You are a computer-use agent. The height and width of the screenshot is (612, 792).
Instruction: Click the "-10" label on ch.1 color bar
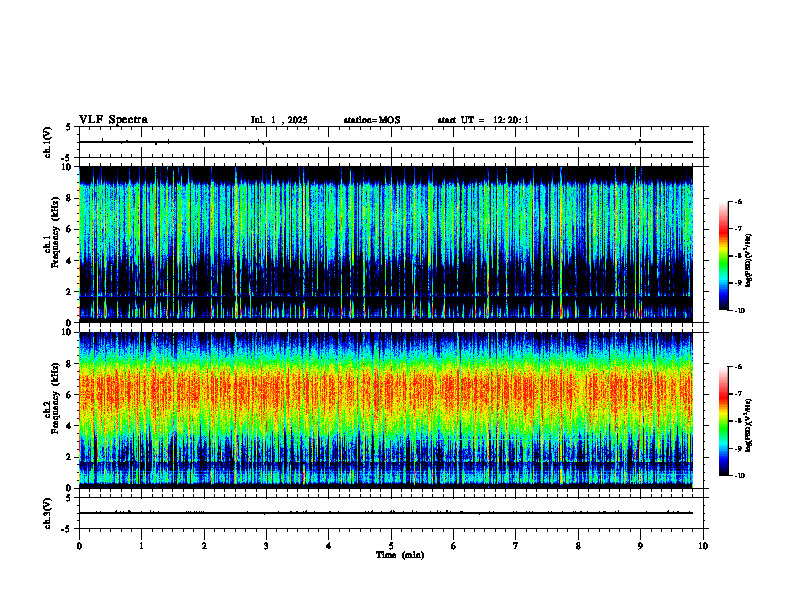[739, 311]
